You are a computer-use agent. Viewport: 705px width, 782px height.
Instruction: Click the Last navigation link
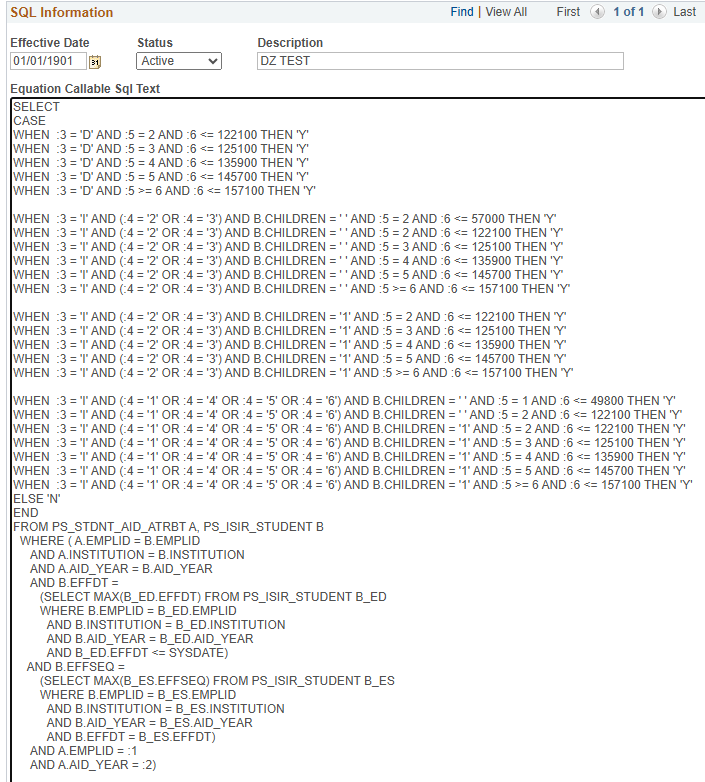[684, 11]
